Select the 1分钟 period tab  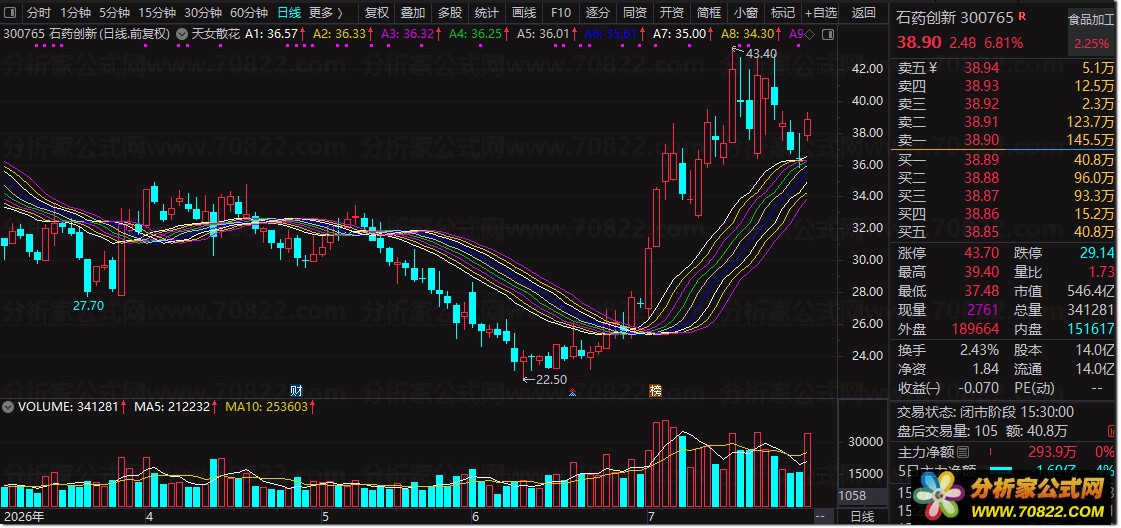(75, 13)
